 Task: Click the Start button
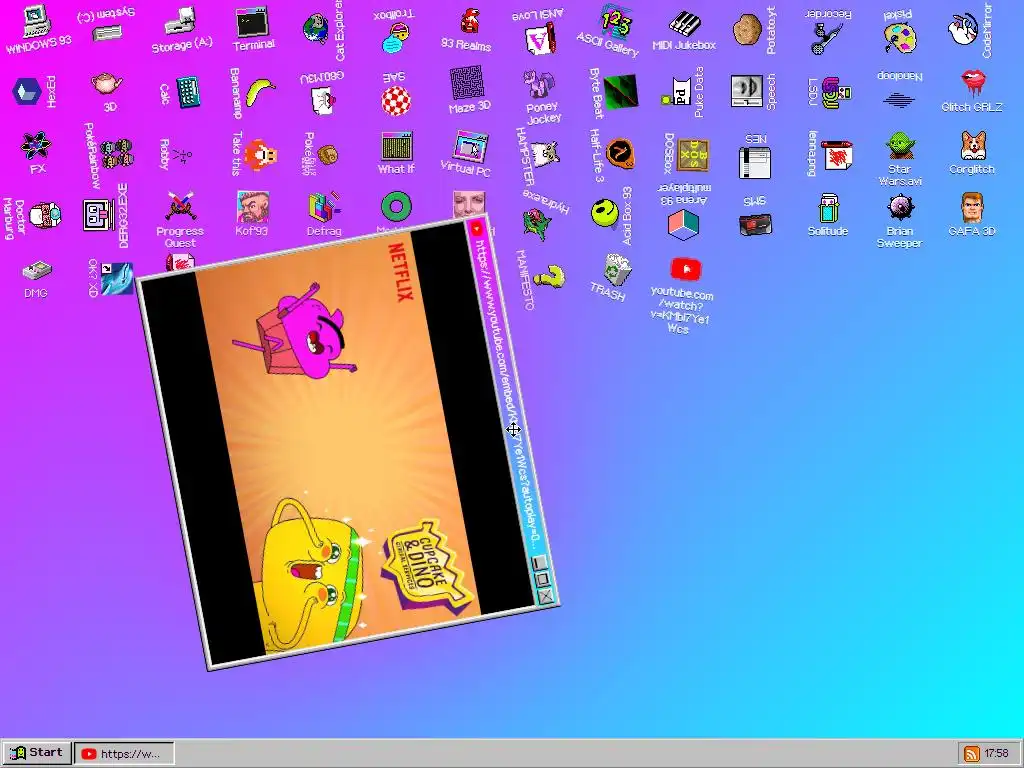pyautogui.click(x=36, y=753)
